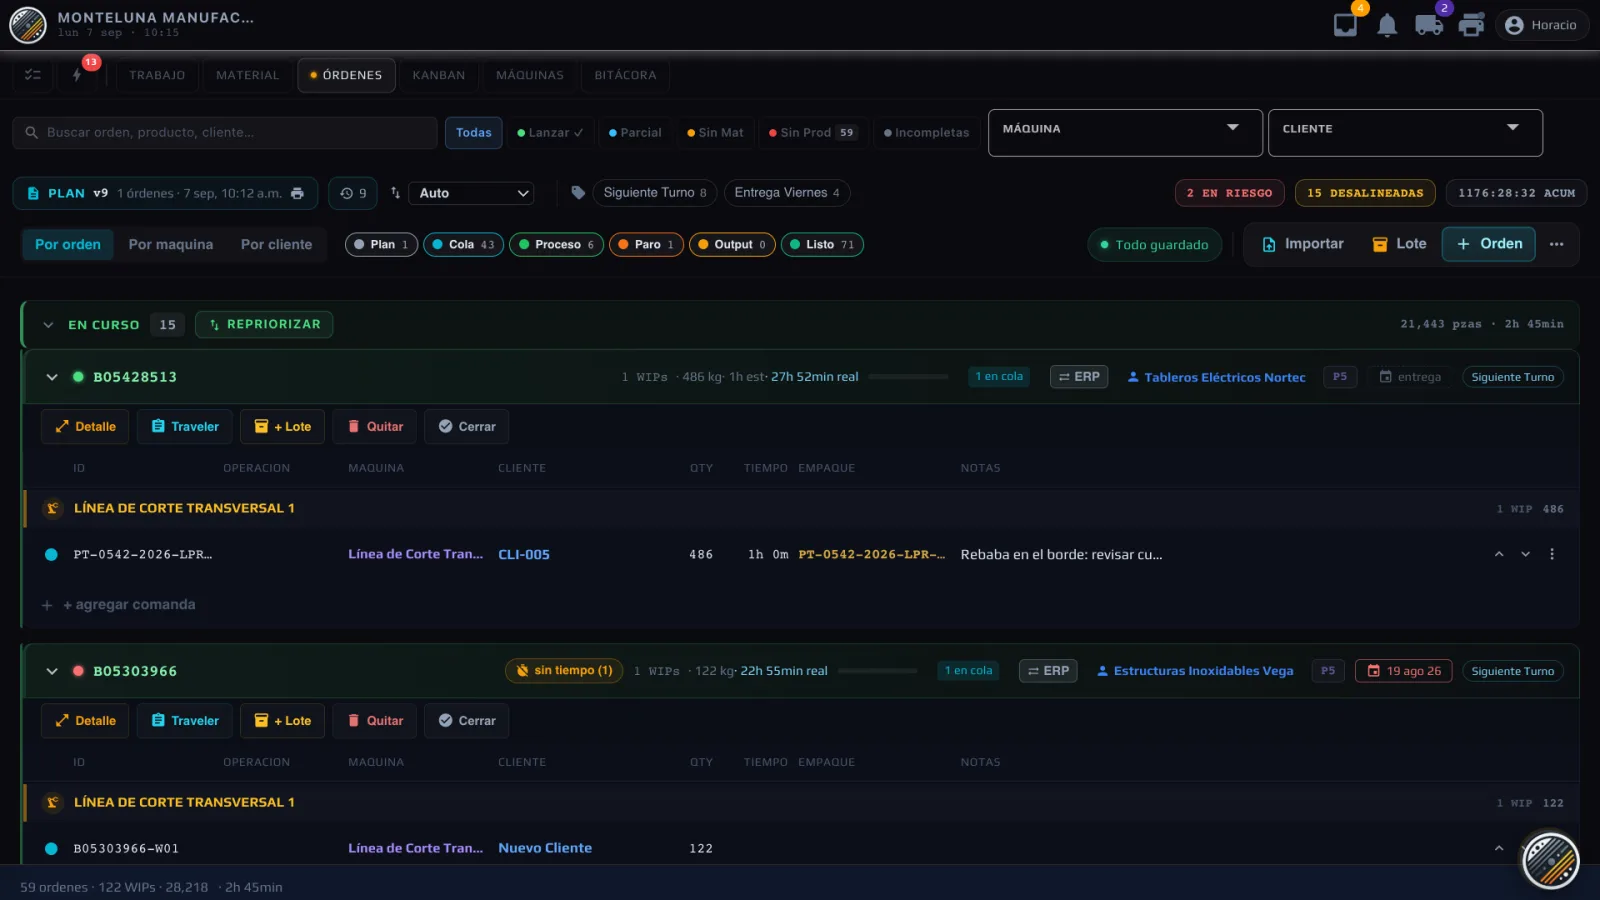Toggle the Sin Mat filter chip
This screenshot has width=1600, height=900.
point(715,132)
